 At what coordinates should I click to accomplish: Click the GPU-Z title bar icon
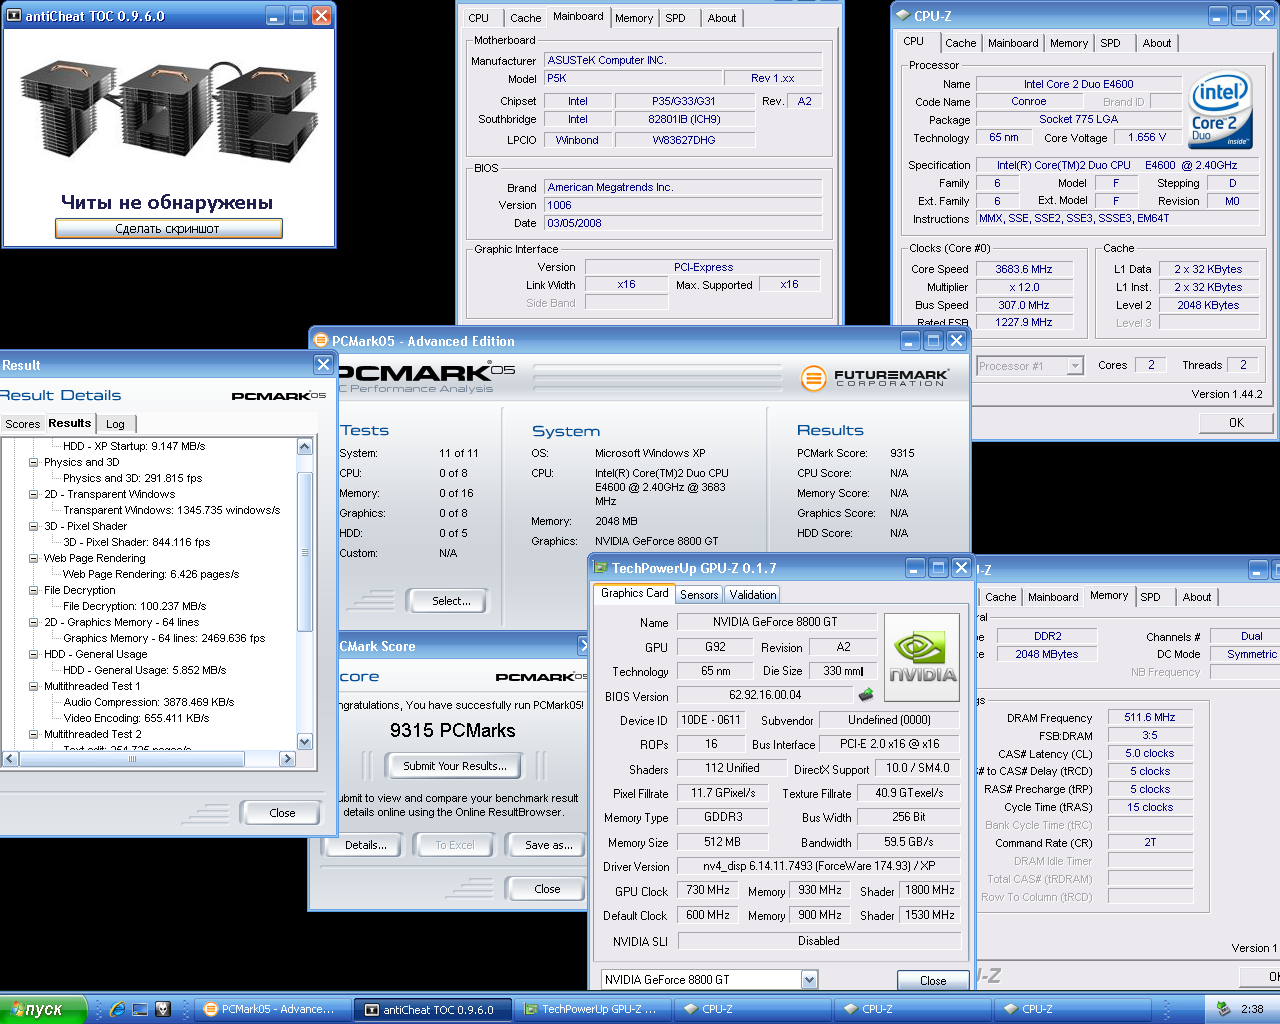click(600, 568)
